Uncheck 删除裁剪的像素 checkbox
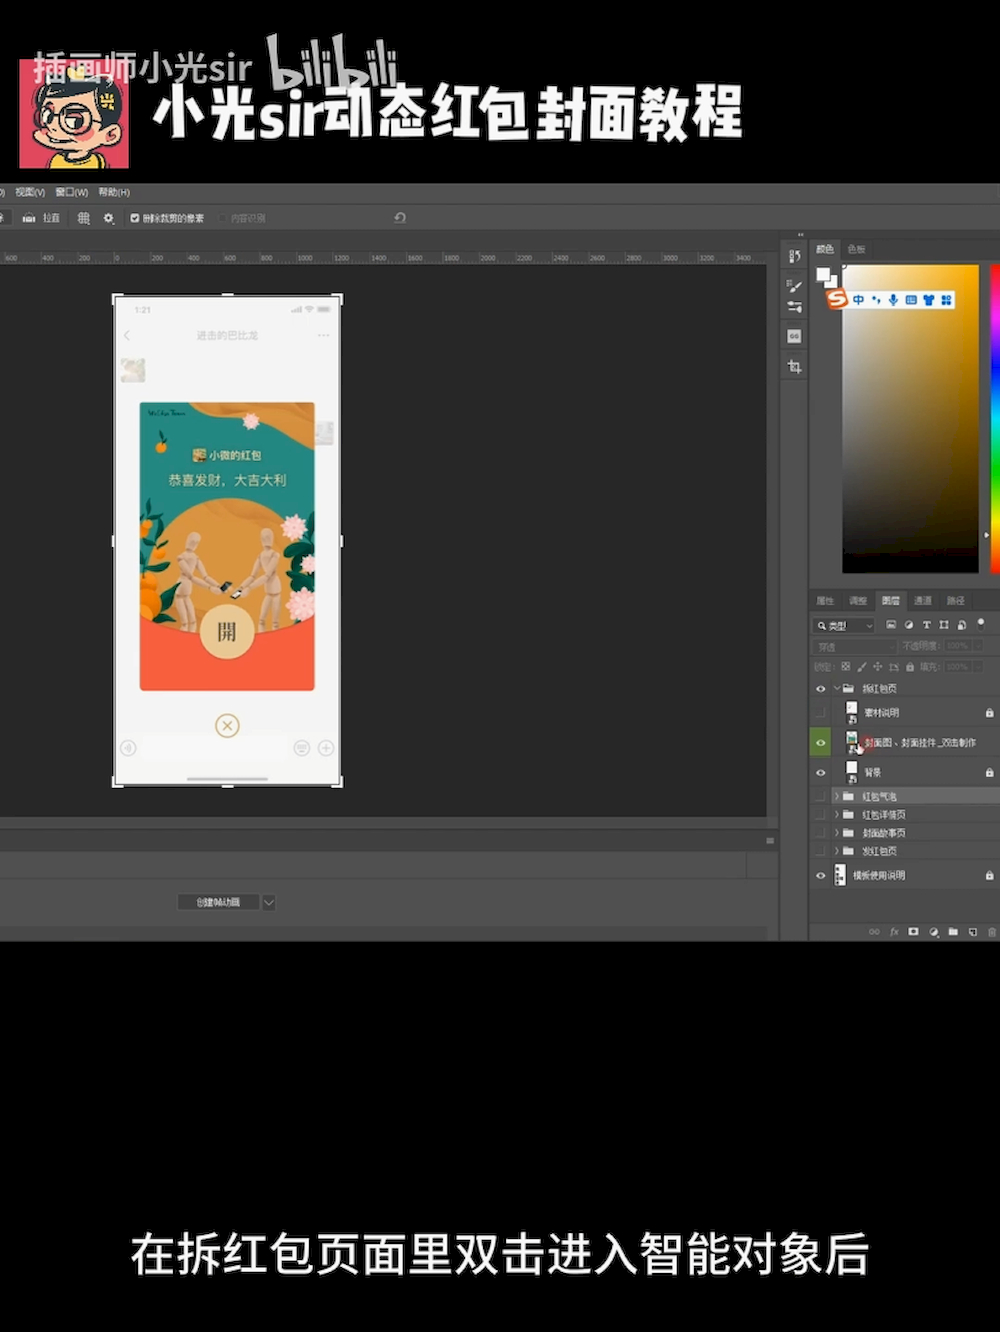The image size is (1000, 1332). (x=135, y=218)
